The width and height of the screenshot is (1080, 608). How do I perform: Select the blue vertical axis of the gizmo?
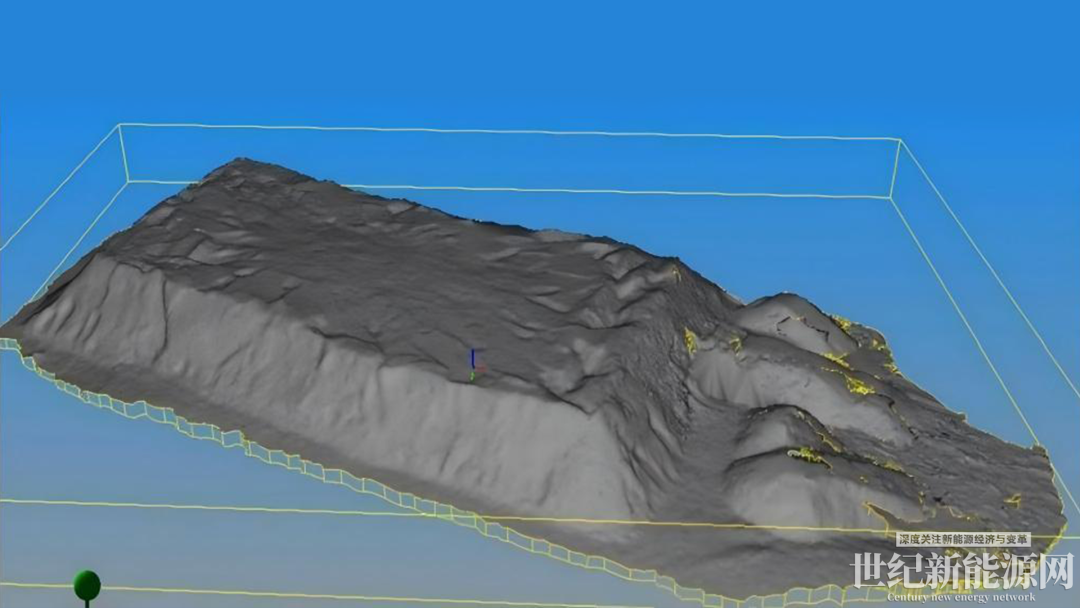pyautogui.click(x=472, y=358)
